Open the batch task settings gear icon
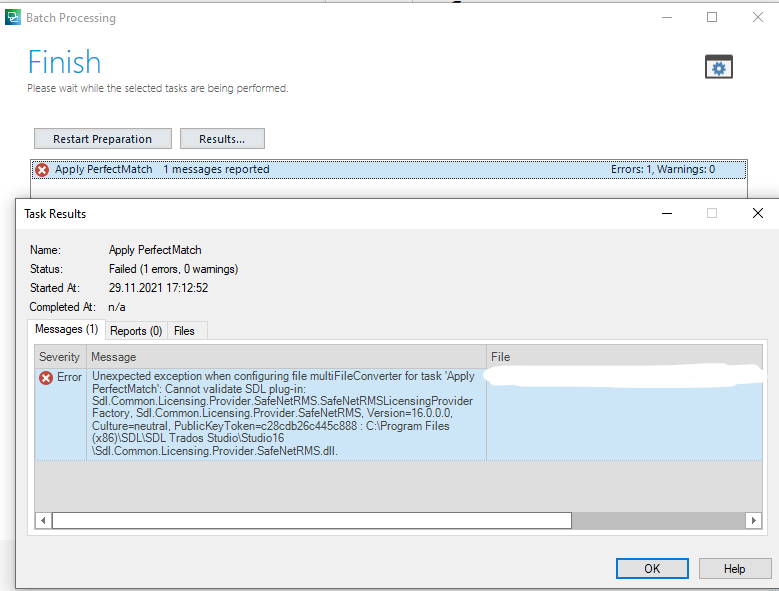The height and width of the screenshot is (591, 779). pyautogui.click(x=718, y=67)
